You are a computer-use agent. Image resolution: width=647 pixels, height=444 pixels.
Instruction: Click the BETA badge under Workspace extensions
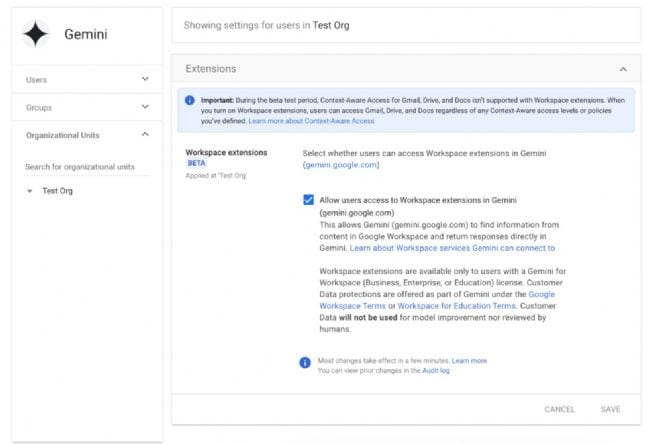196,163
